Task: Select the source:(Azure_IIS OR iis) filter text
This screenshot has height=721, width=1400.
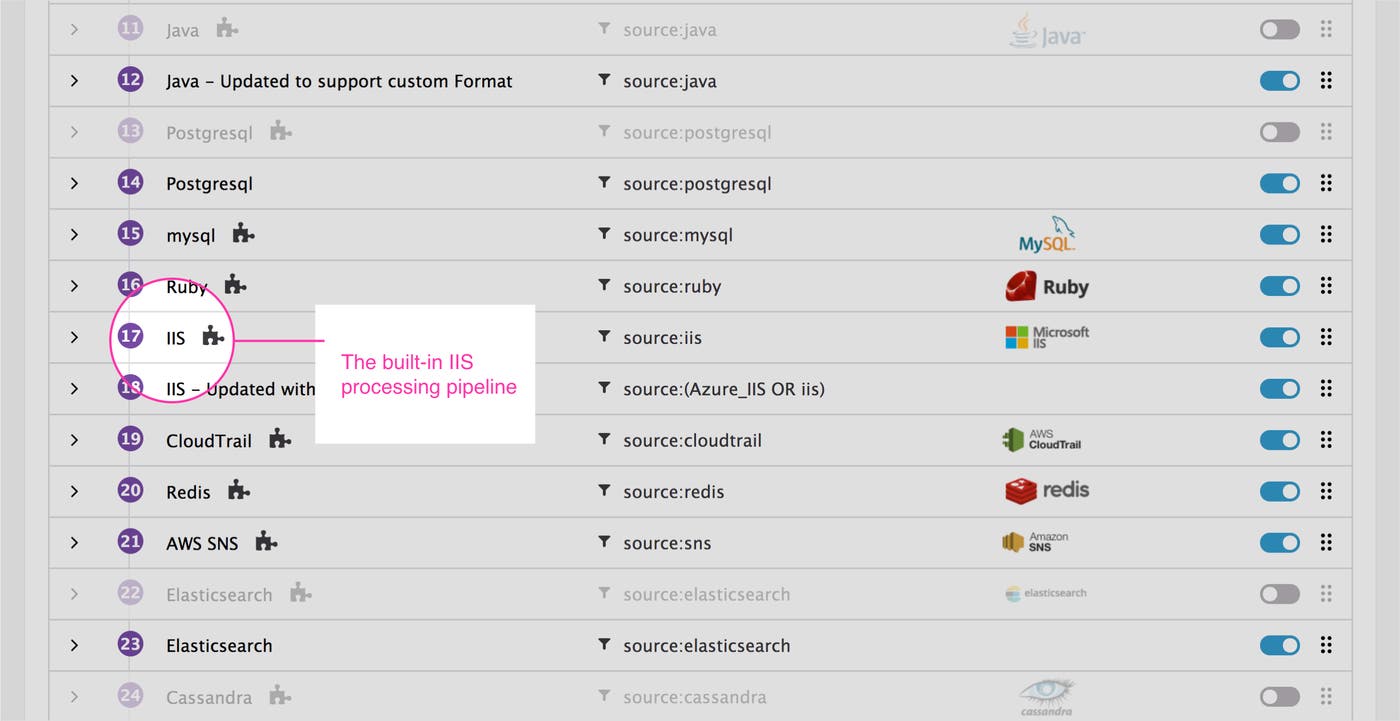Action: click(723, 389)
